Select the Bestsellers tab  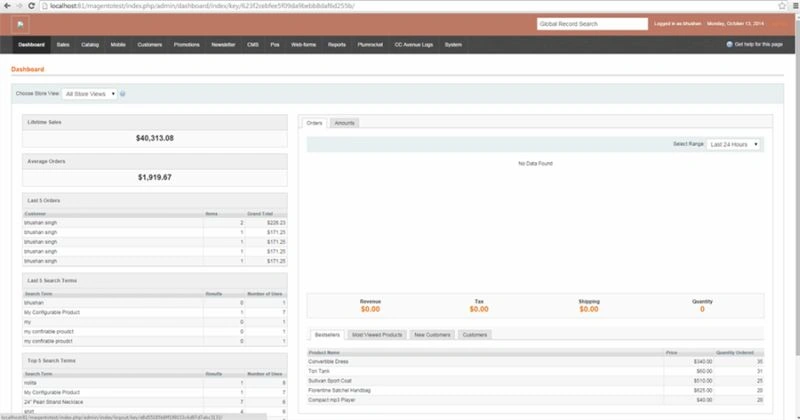coord(327,335)
